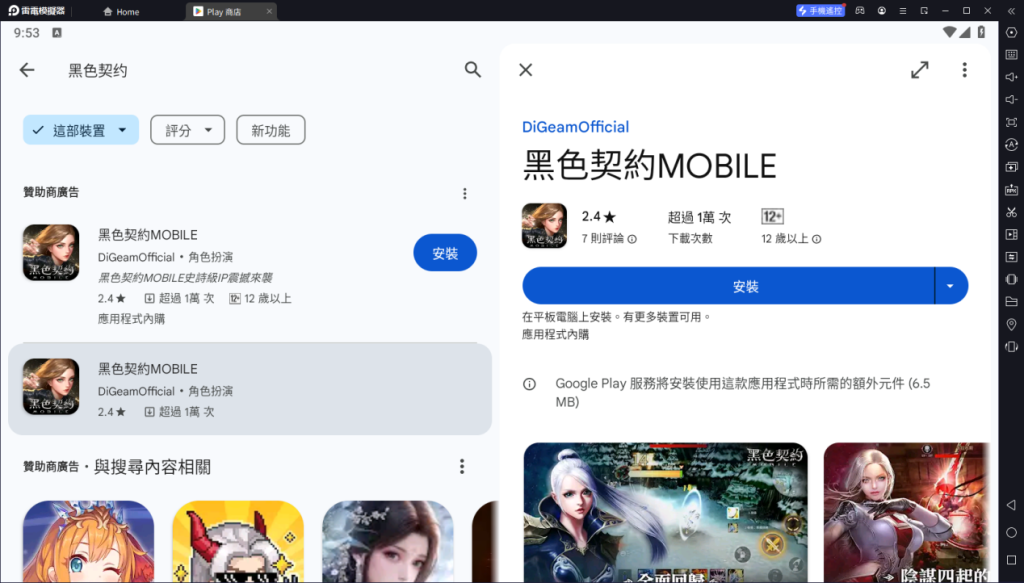Close the Play 商店 tab

pos(269,11)
